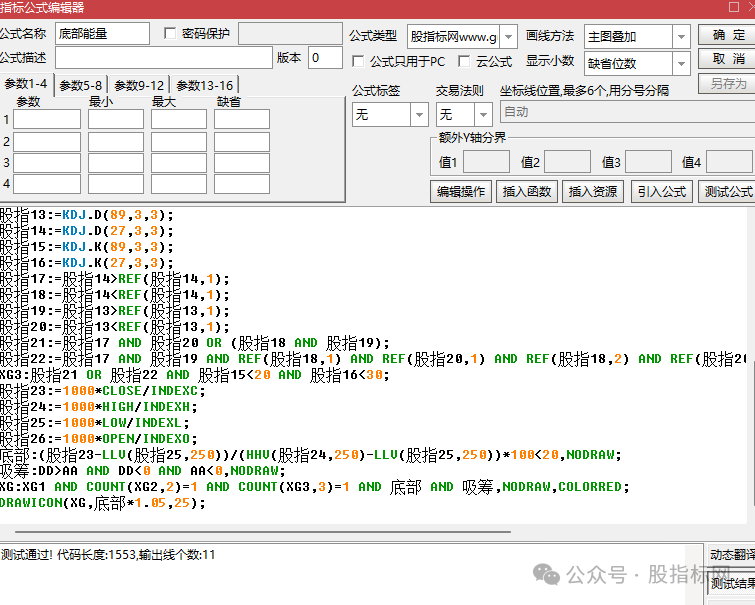This screenshot has width=755, height=605.
Task: Click the 坐标线位置 field showing 自动
Action: click(x=627, y=112)
